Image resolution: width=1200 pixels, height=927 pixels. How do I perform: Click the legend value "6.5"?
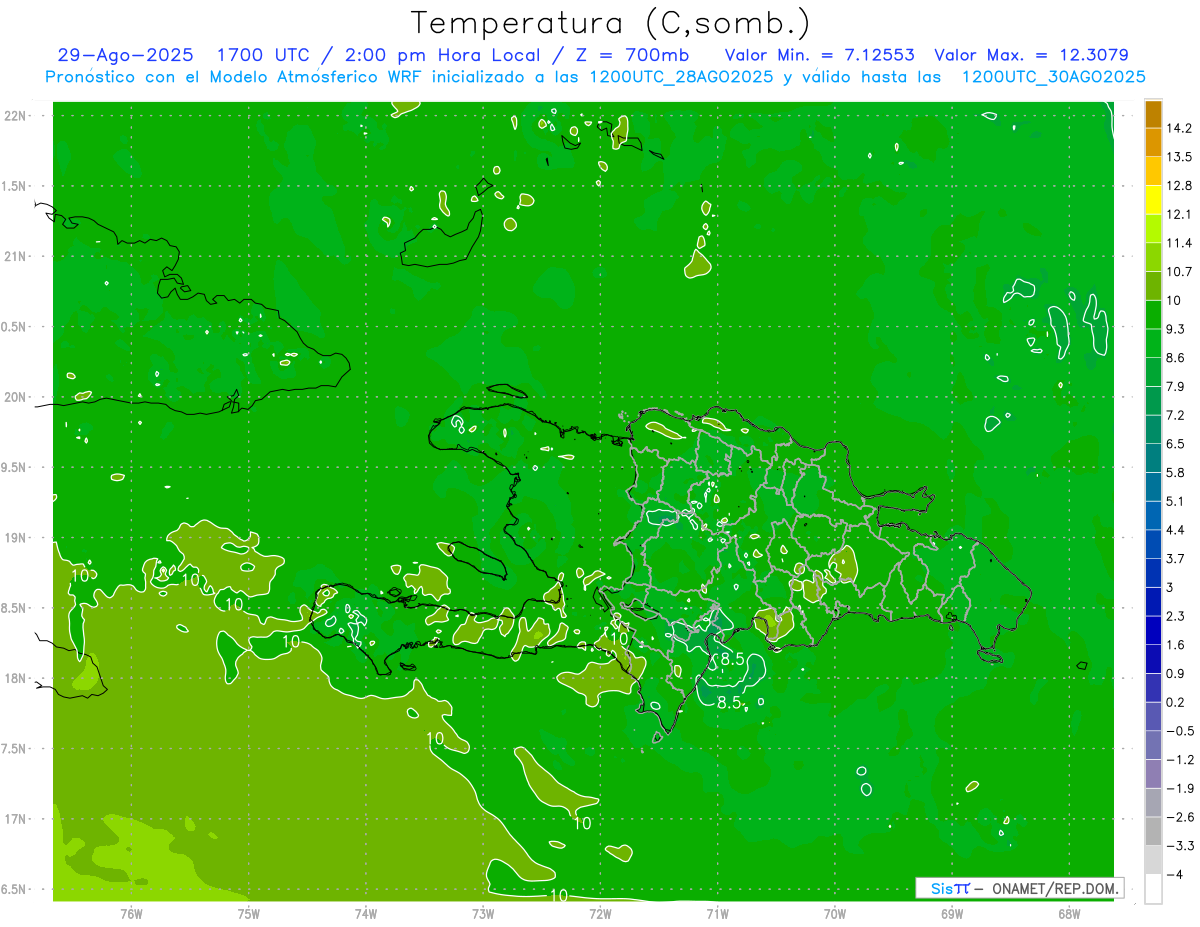pyautogui.click(x=1175, y=444)
